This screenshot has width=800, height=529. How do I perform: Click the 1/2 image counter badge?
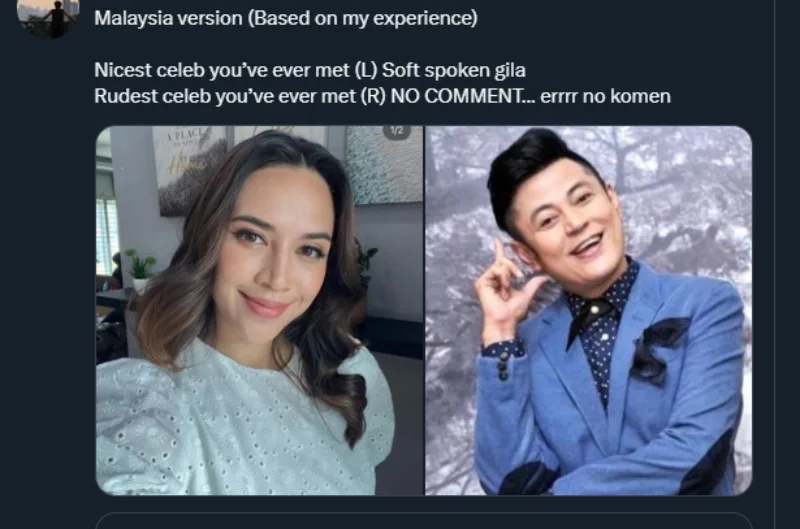(397, 132)
